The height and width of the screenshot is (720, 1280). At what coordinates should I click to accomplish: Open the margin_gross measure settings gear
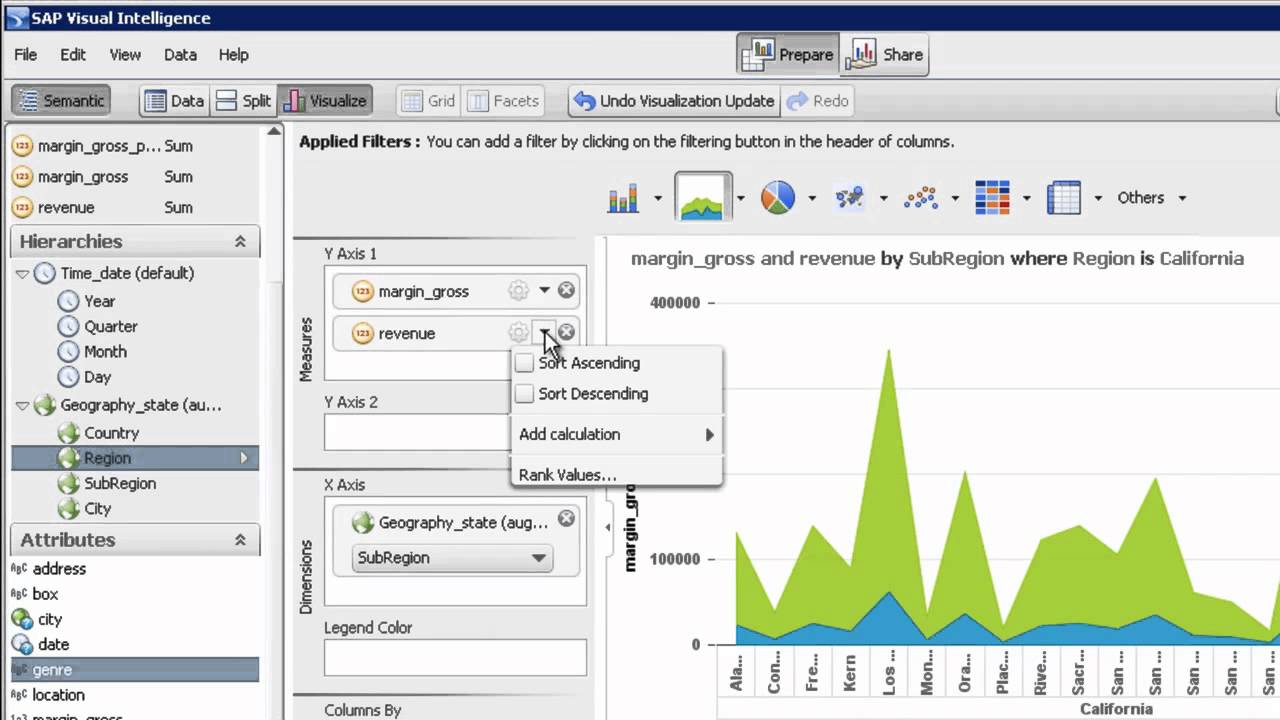tap(518, 291)
